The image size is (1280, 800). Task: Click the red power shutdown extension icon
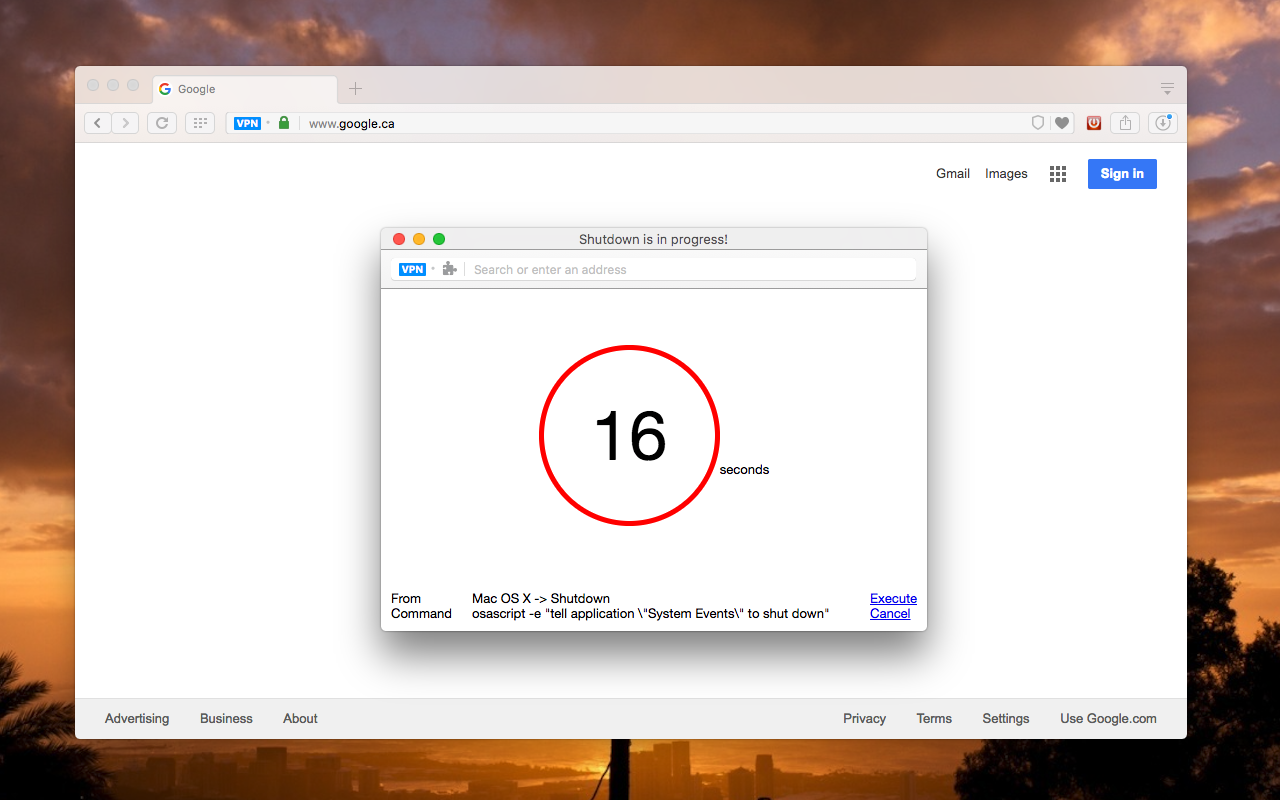1094,123
